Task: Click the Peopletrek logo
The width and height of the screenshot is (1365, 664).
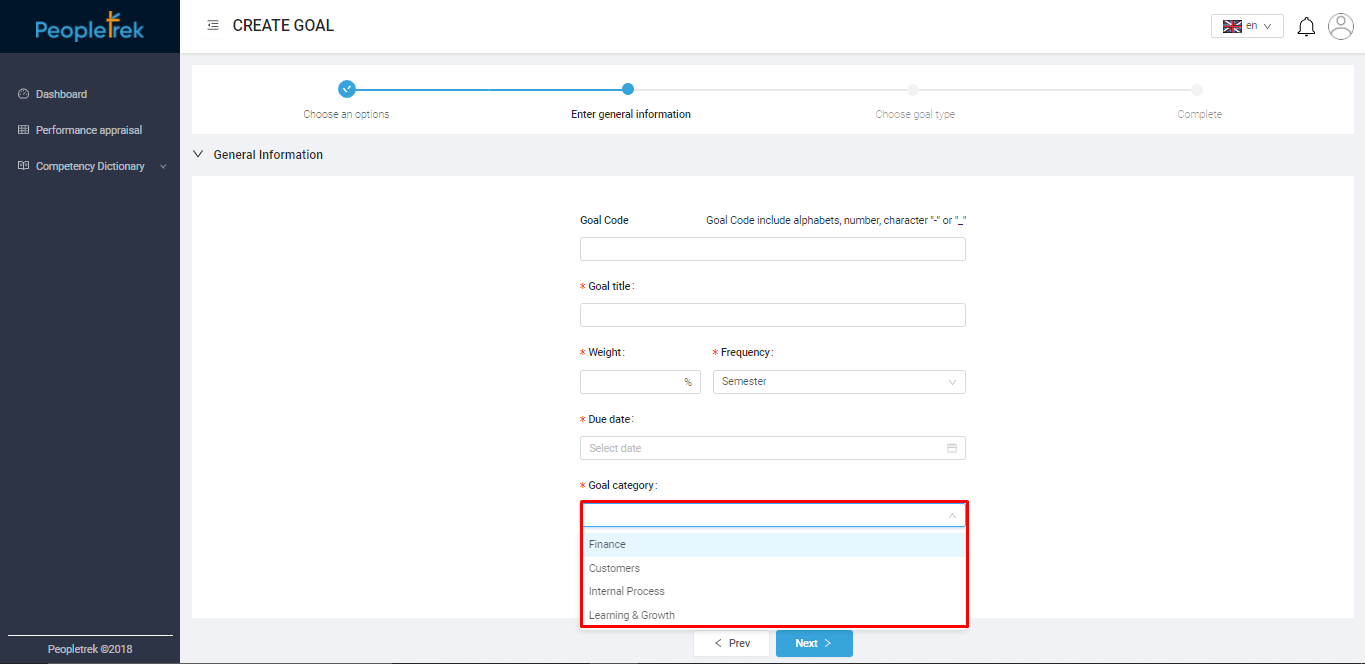Action: point(90,27)
